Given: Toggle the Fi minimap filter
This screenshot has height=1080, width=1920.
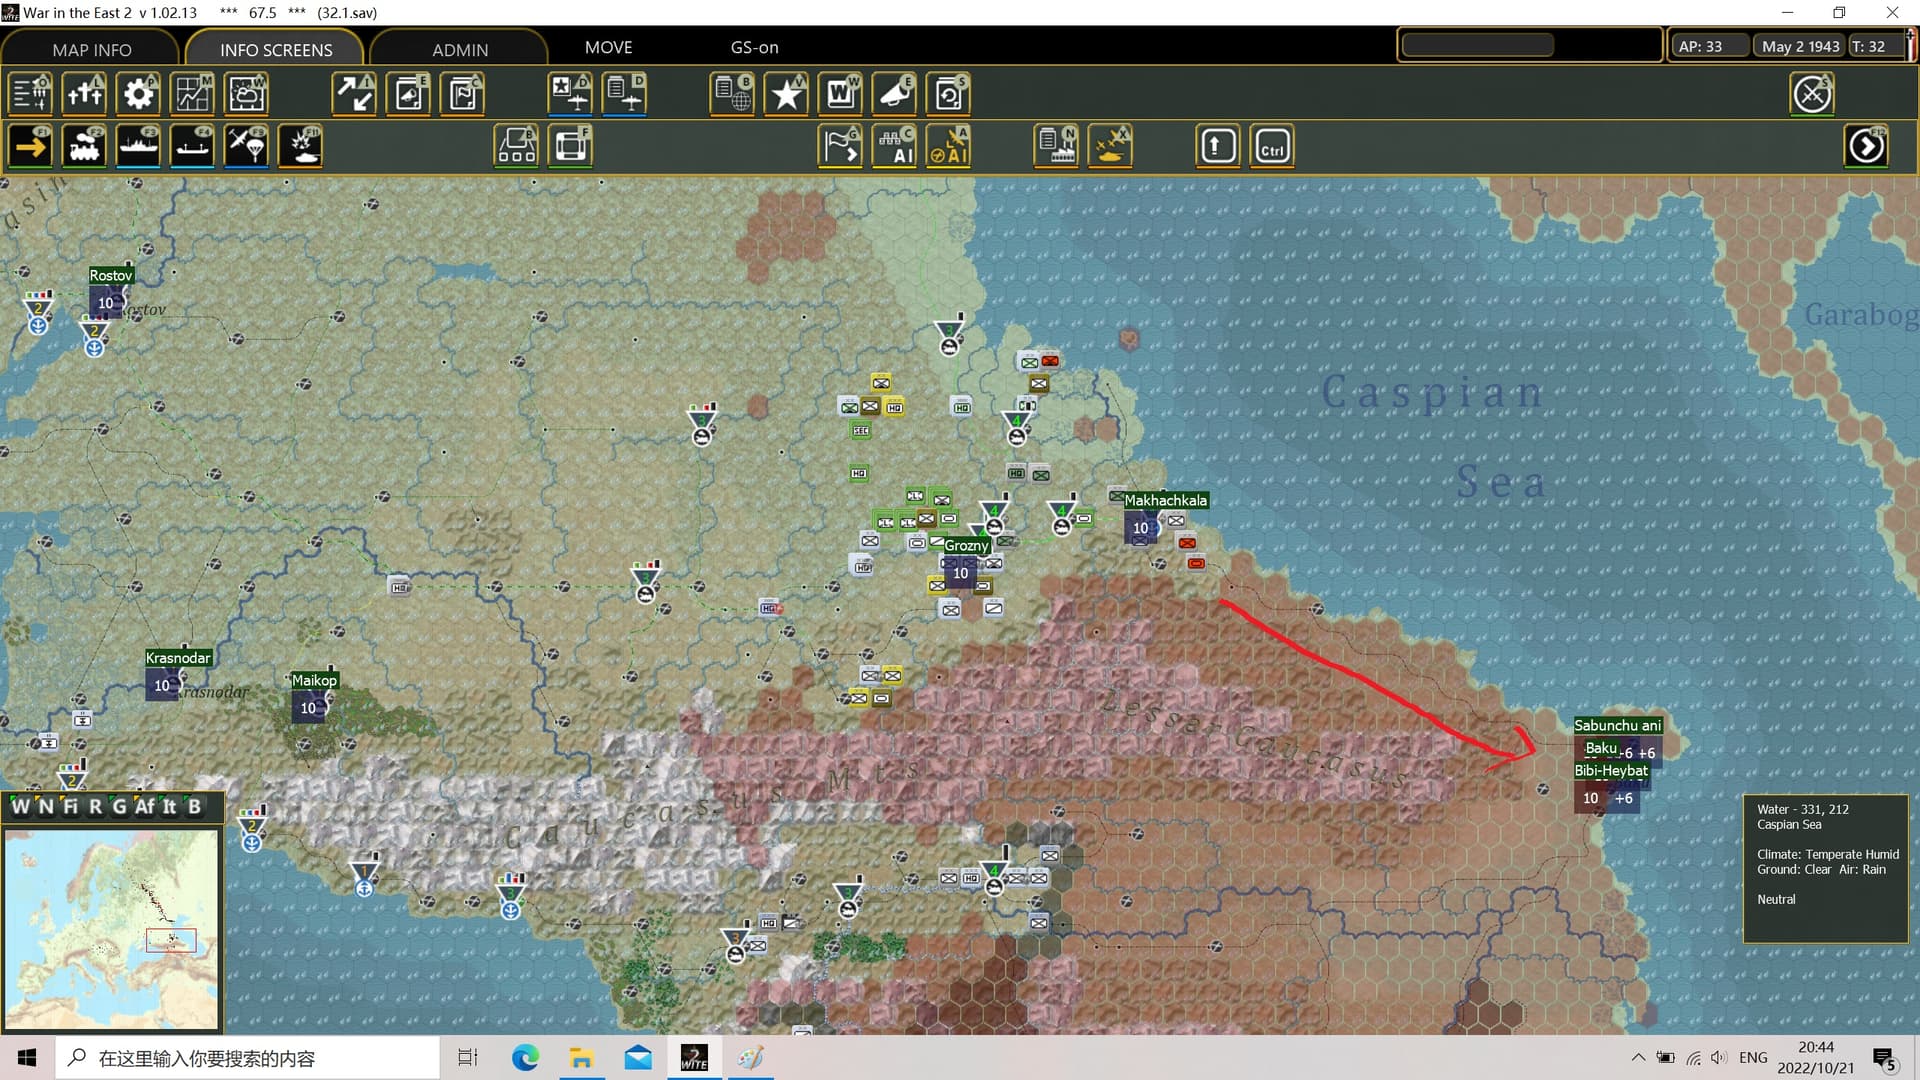Looking at the screenshot, I should click(x=70, y=806).
